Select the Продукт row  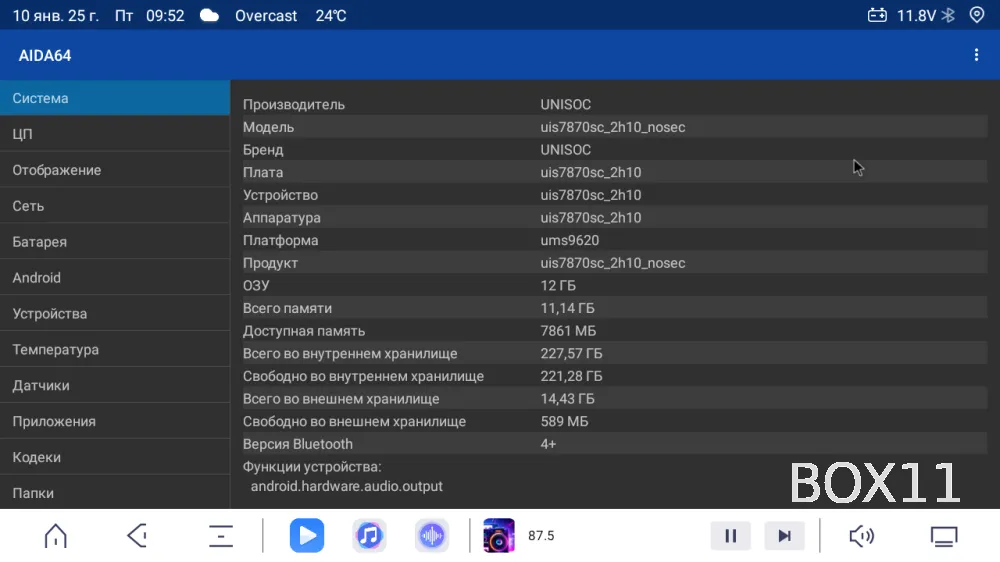[x=615, y=263]
